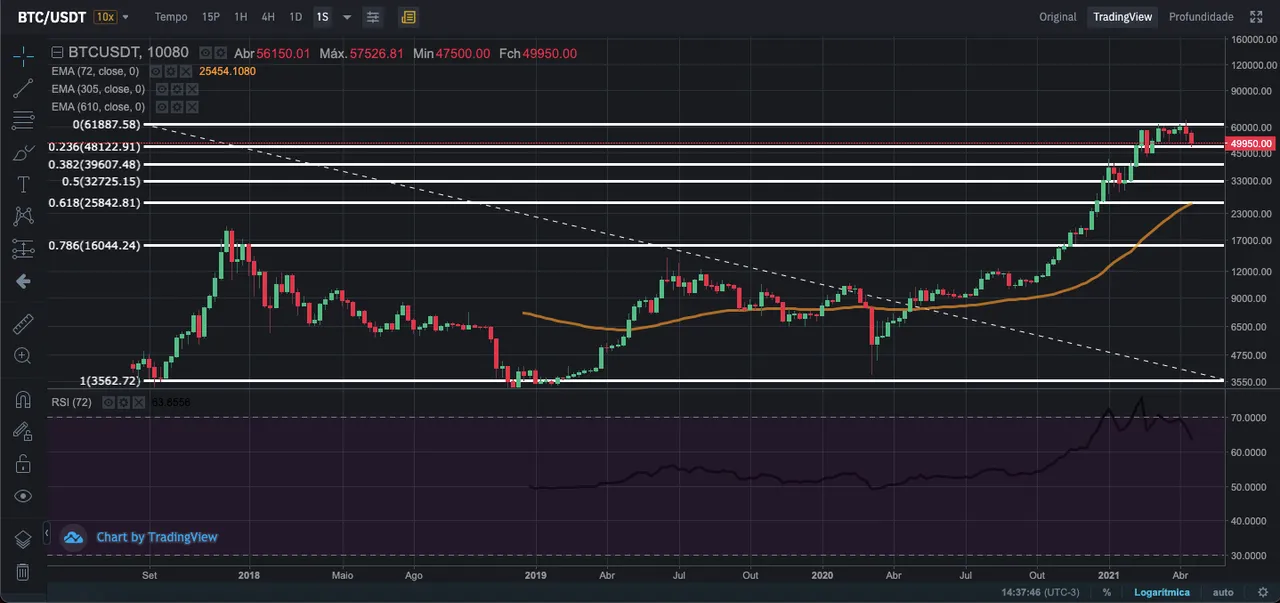1280x603 pixels.
Task: Remove the RSI (72) indicator
Action: click(x=139, y=402)
